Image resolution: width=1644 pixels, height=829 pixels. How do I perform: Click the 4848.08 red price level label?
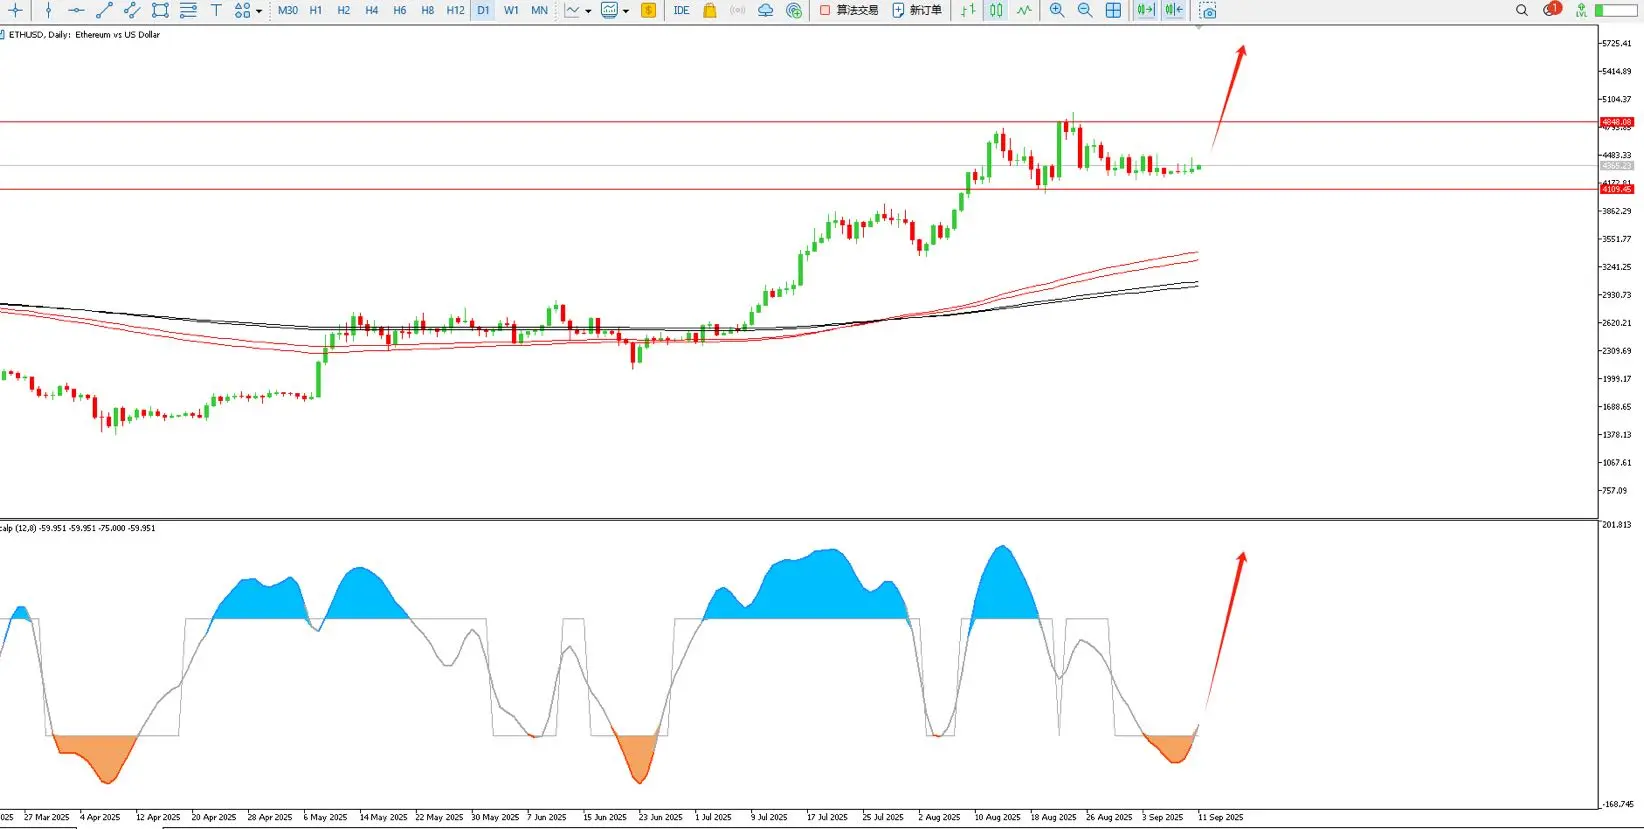(1617, 122)
